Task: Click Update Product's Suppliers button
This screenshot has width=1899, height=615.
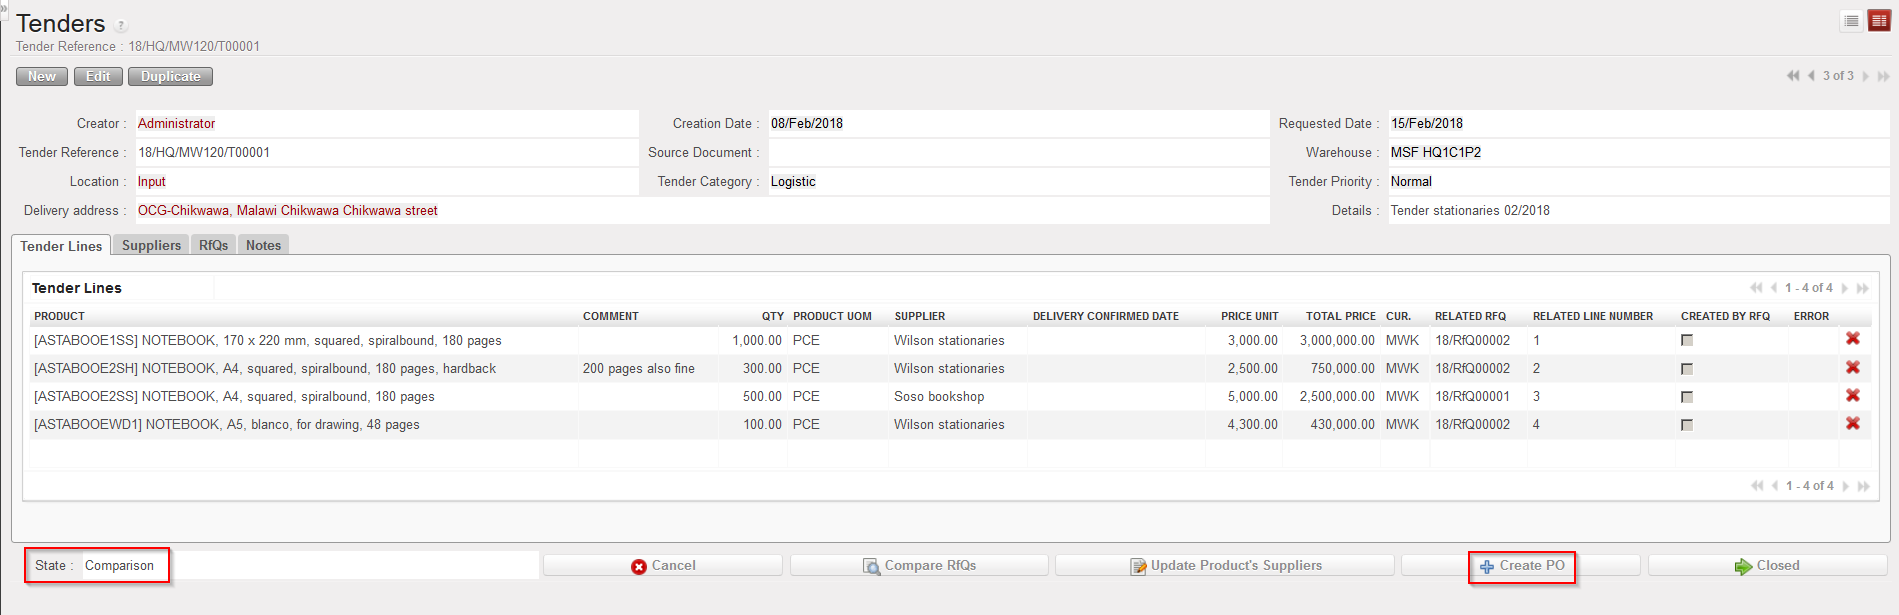Action: (1225, 565)
